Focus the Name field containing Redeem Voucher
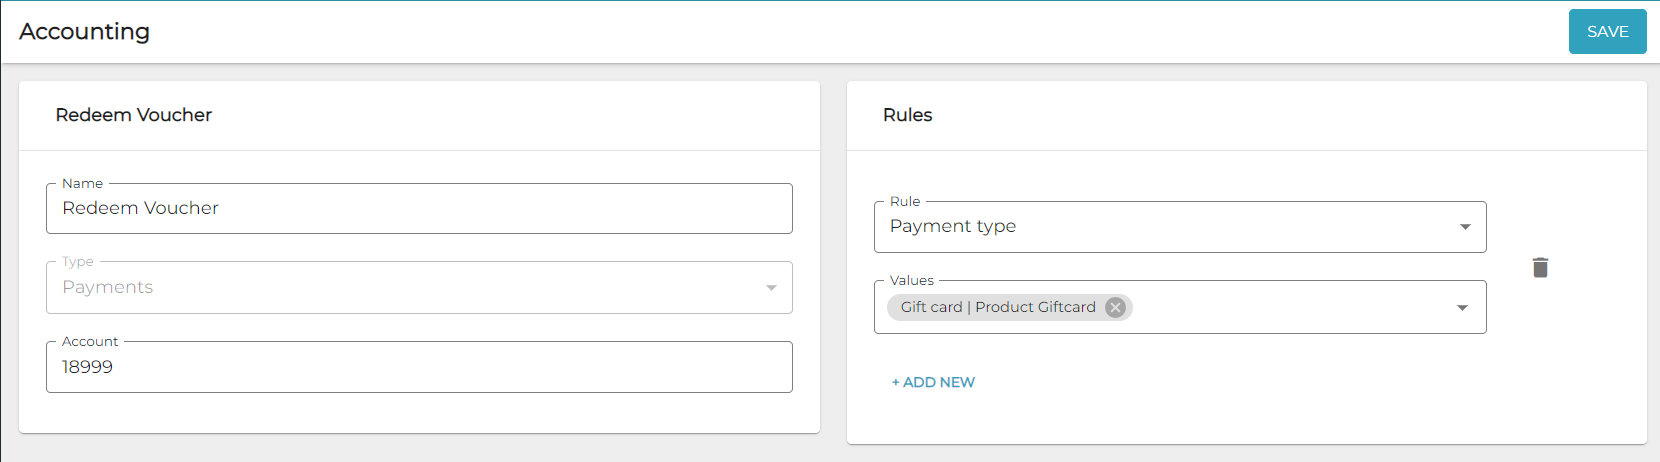The image size is (1660, 462). (419, 208)
